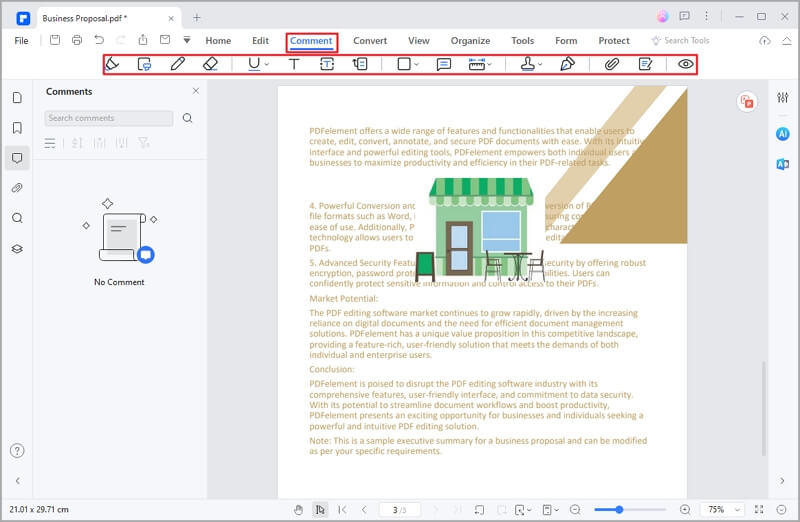This screenshot has height=522, width=800.
Task: Select the Pencil drawing tool
Action: click(178, 64)
